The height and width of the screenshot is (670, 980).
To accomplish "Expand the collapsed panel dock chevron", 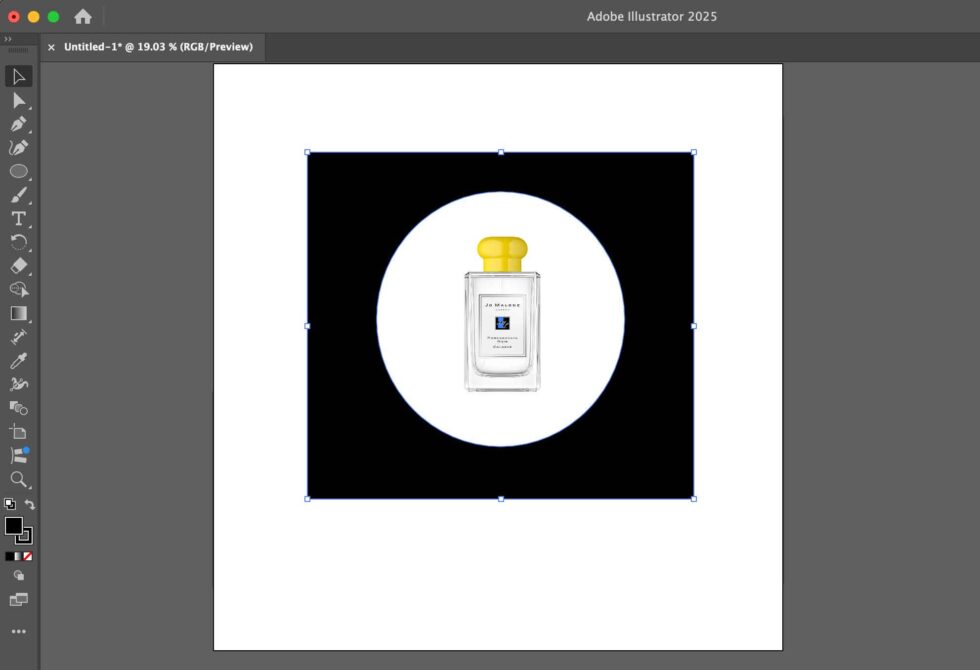I will click(x=10, y=40).
